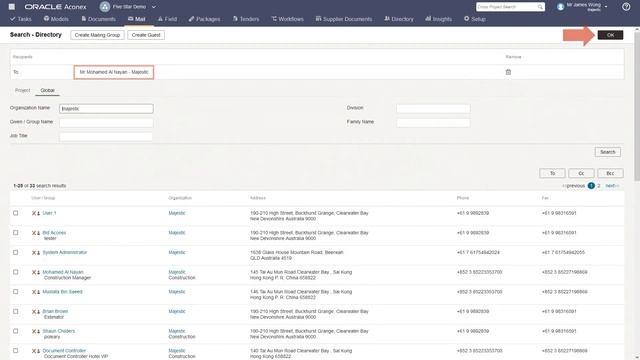Click the Given / Group Name input field
The height and width of the screenshot is (360, 640).
pyautogui.click(x=106, y=122)
